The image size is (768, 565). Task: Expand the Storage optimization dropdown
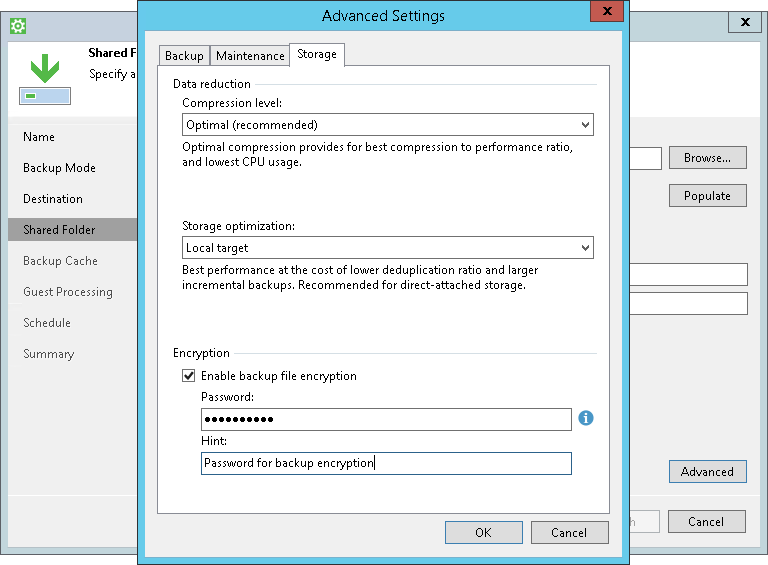click(x=388, y=248)
